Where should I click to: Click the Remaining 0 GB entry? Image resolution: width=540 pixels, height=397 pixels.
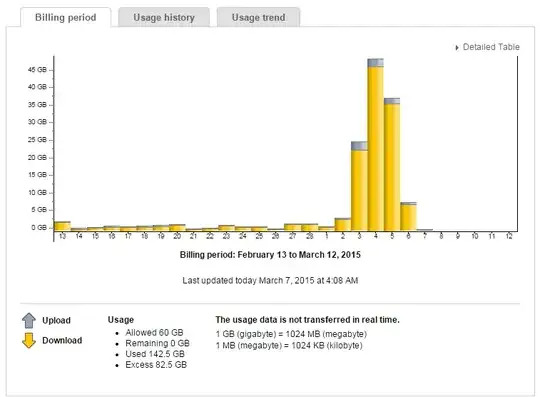point(157,343)
